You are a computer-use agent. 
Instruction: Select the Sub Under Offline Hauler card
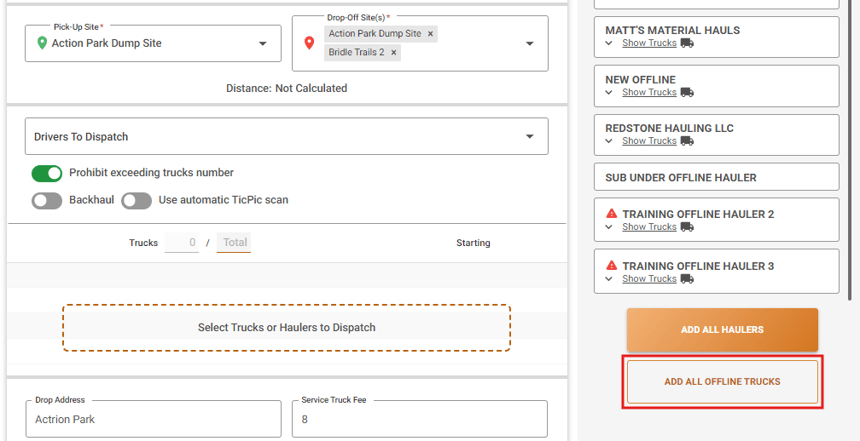pos(716,177)
